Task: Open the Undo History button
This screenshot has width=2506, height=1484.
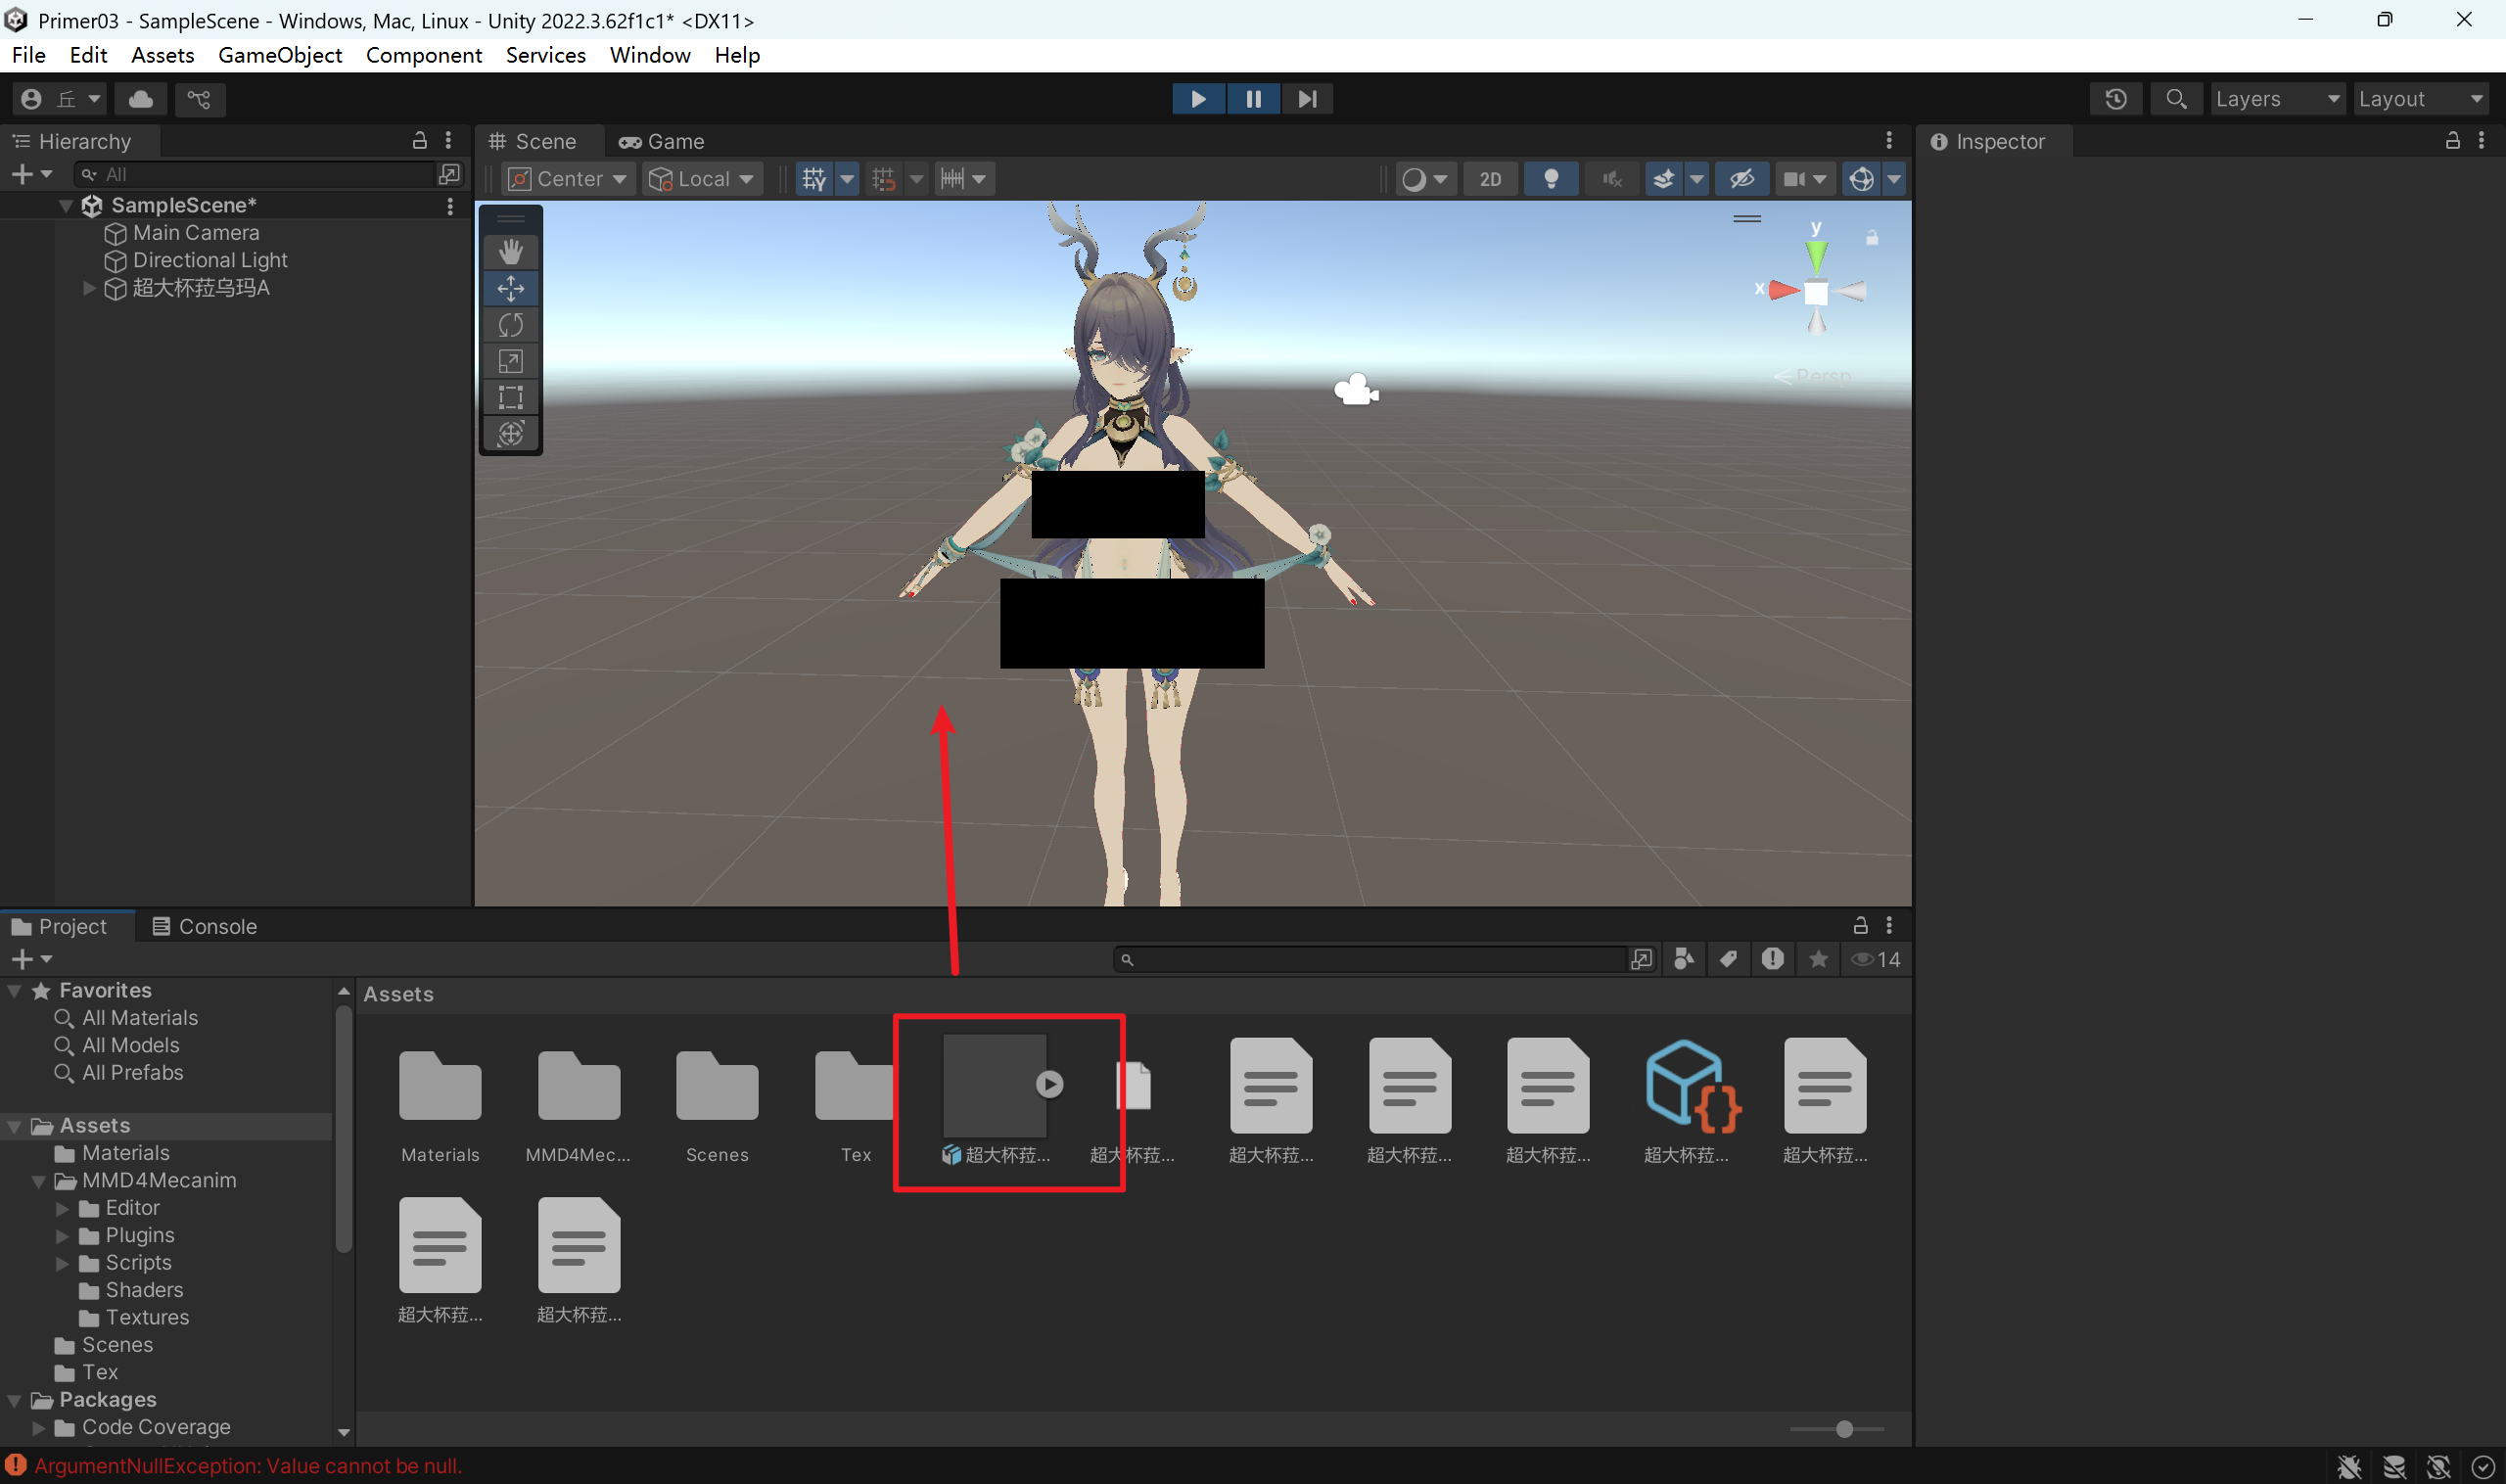Action: click(2115, 99)
